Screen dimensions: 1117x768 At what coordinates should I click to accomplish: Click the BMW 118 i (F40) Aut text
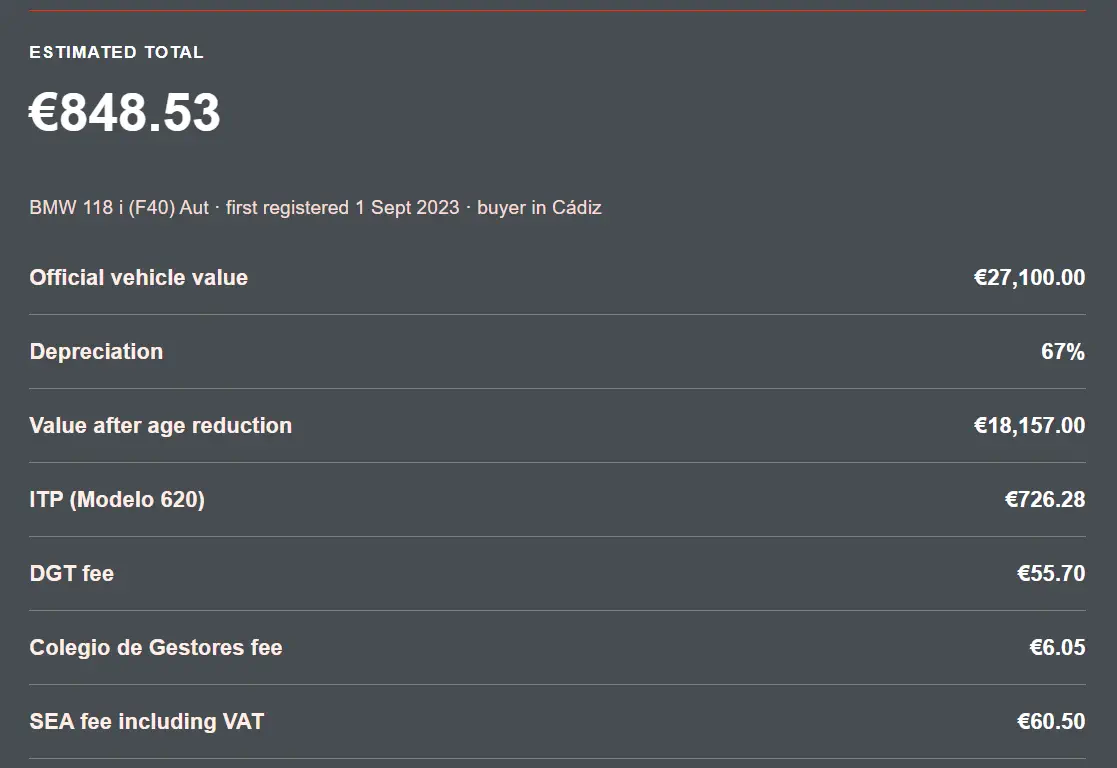coord(119,207)
